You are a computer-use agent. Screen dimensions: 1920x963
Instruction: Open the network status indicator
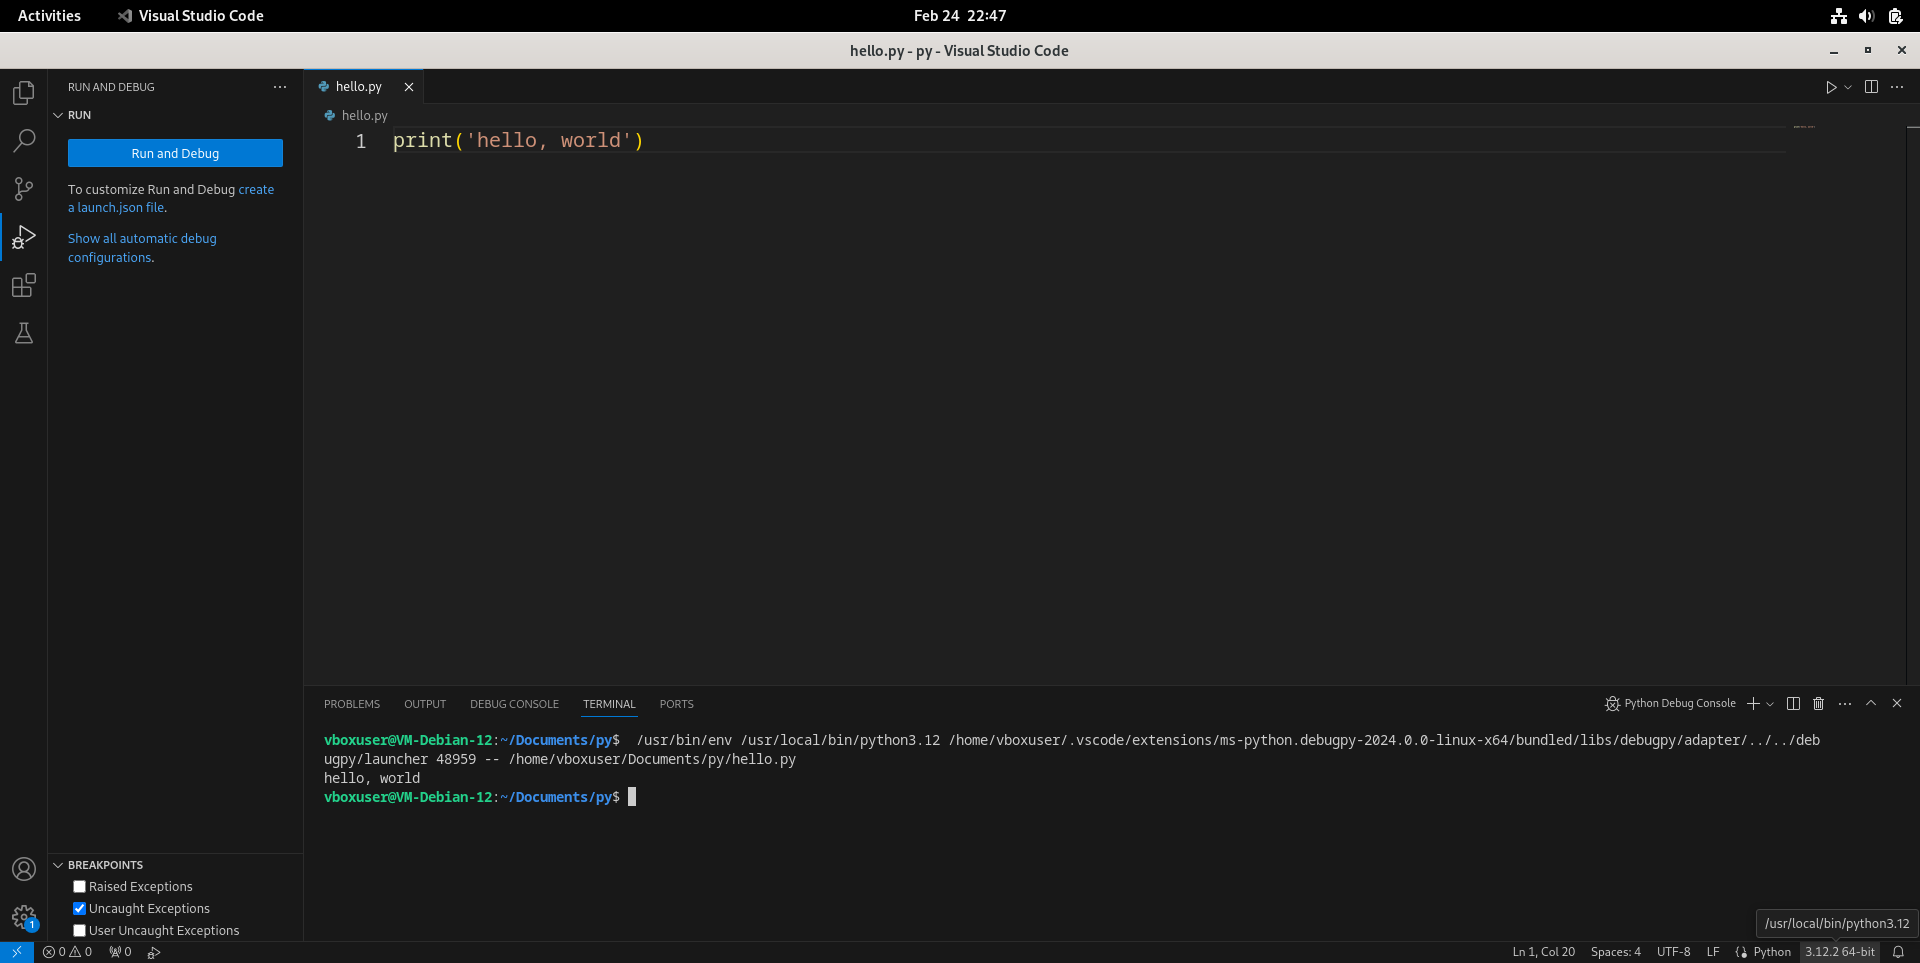pos(1838,16)
